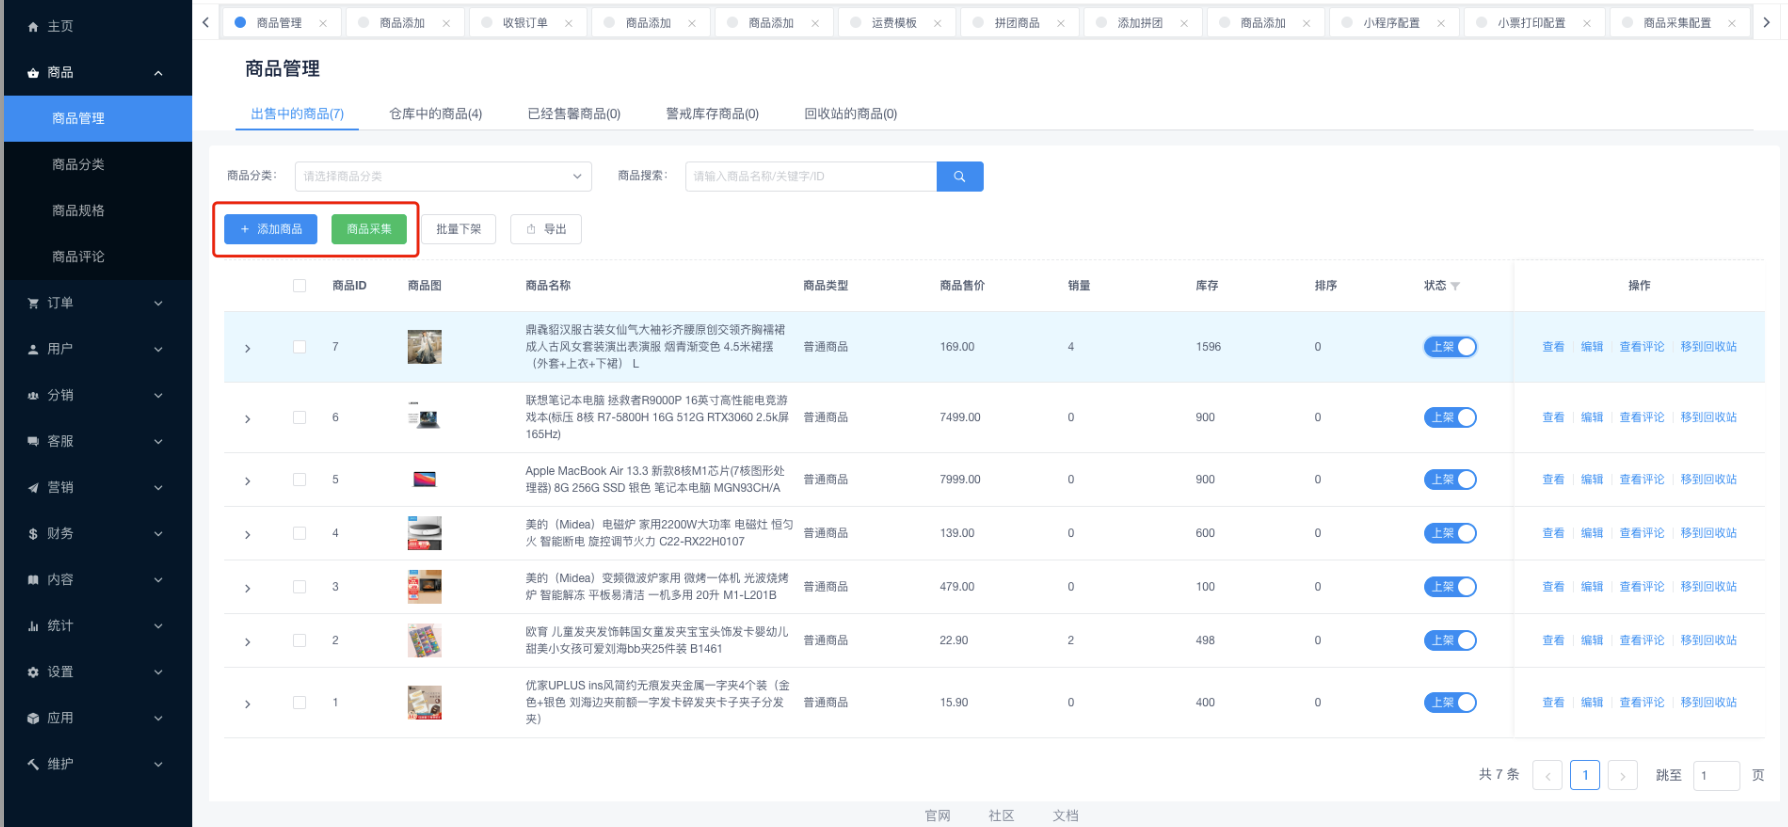Click the blue search magnifier button

pos(959,176)
